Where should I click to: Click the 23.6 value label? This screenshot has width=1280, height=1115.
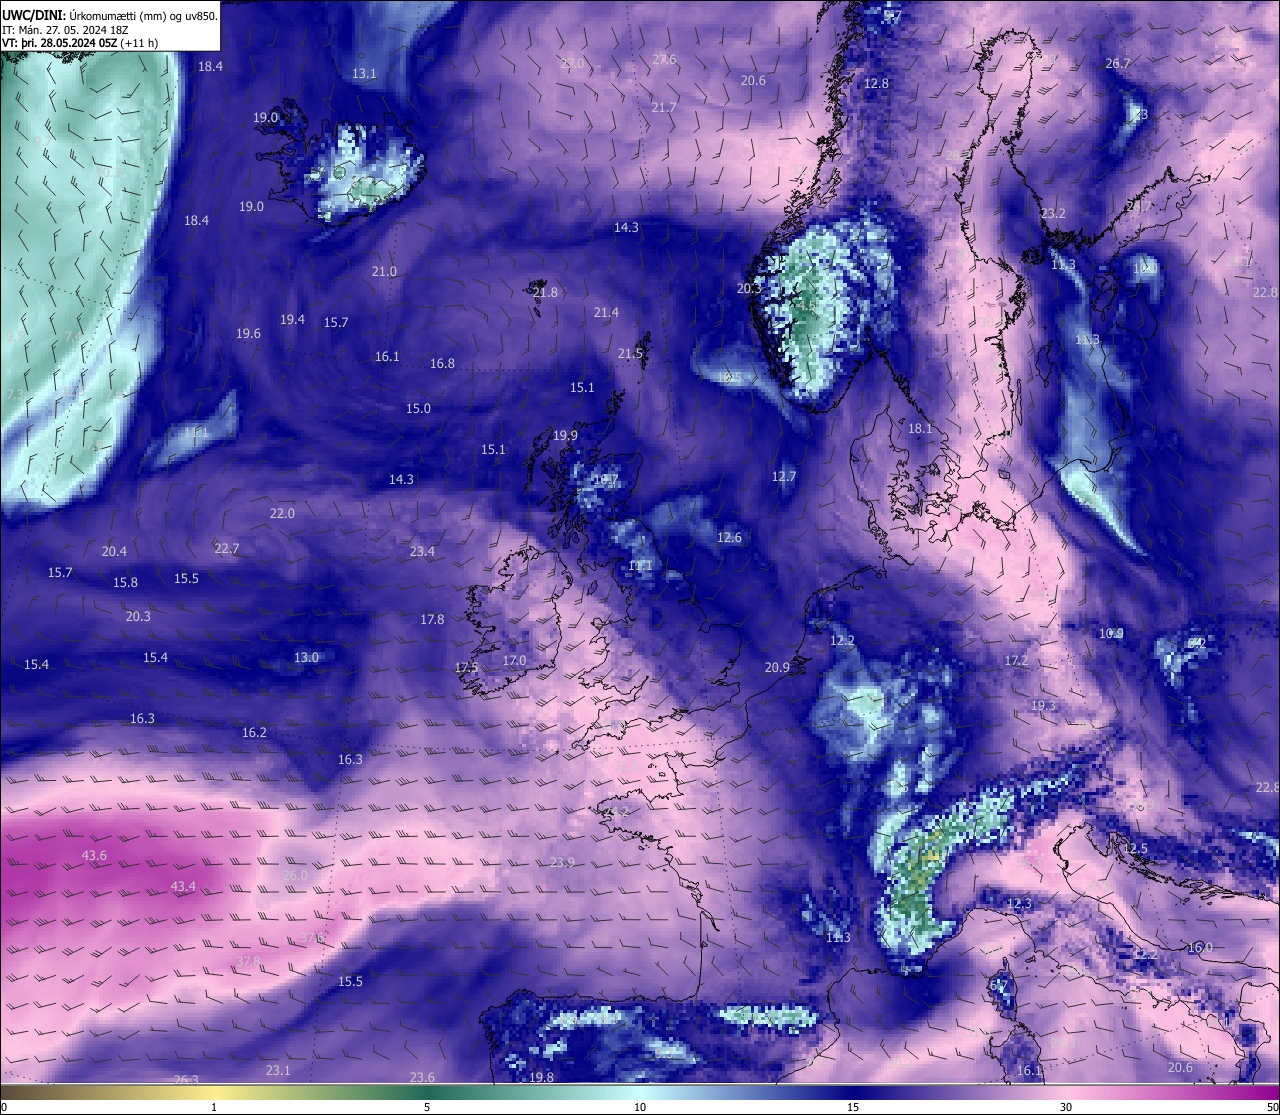[x=422, y=1078]
